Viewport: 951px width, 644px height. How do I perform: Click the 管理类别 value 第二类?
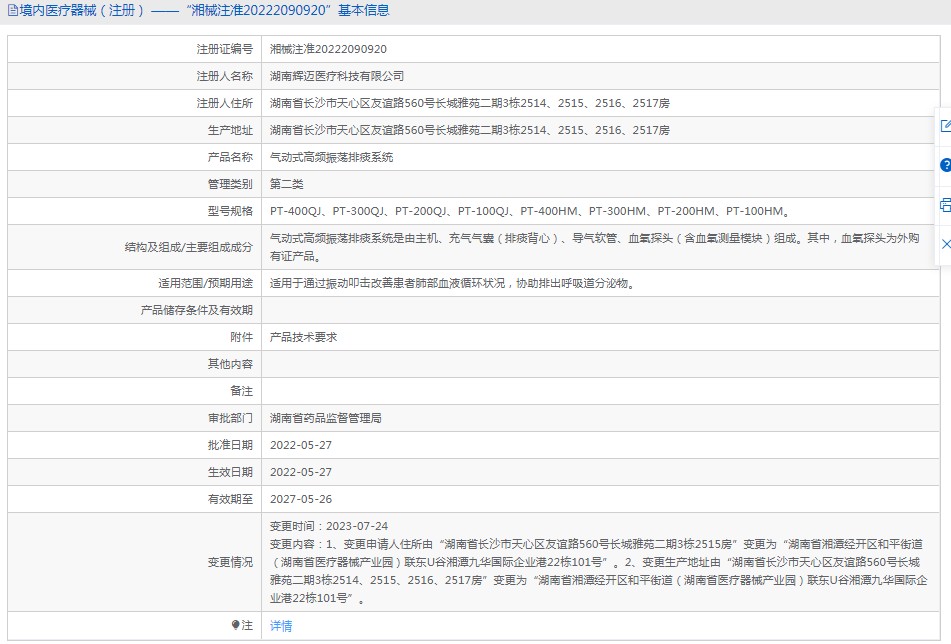(x=286, y=184)
